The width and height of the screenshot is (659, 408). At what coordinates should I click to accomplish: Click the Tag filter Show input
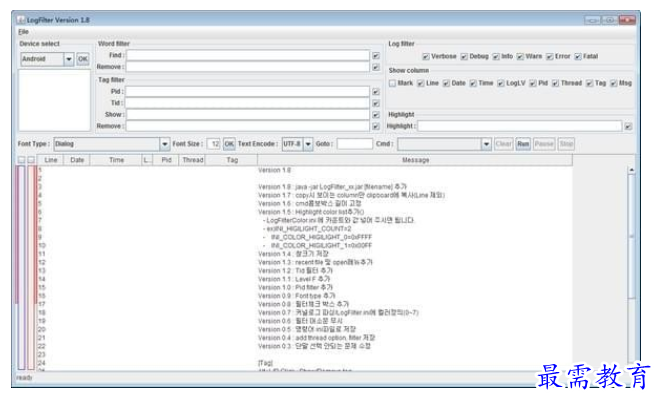(248, 114)
